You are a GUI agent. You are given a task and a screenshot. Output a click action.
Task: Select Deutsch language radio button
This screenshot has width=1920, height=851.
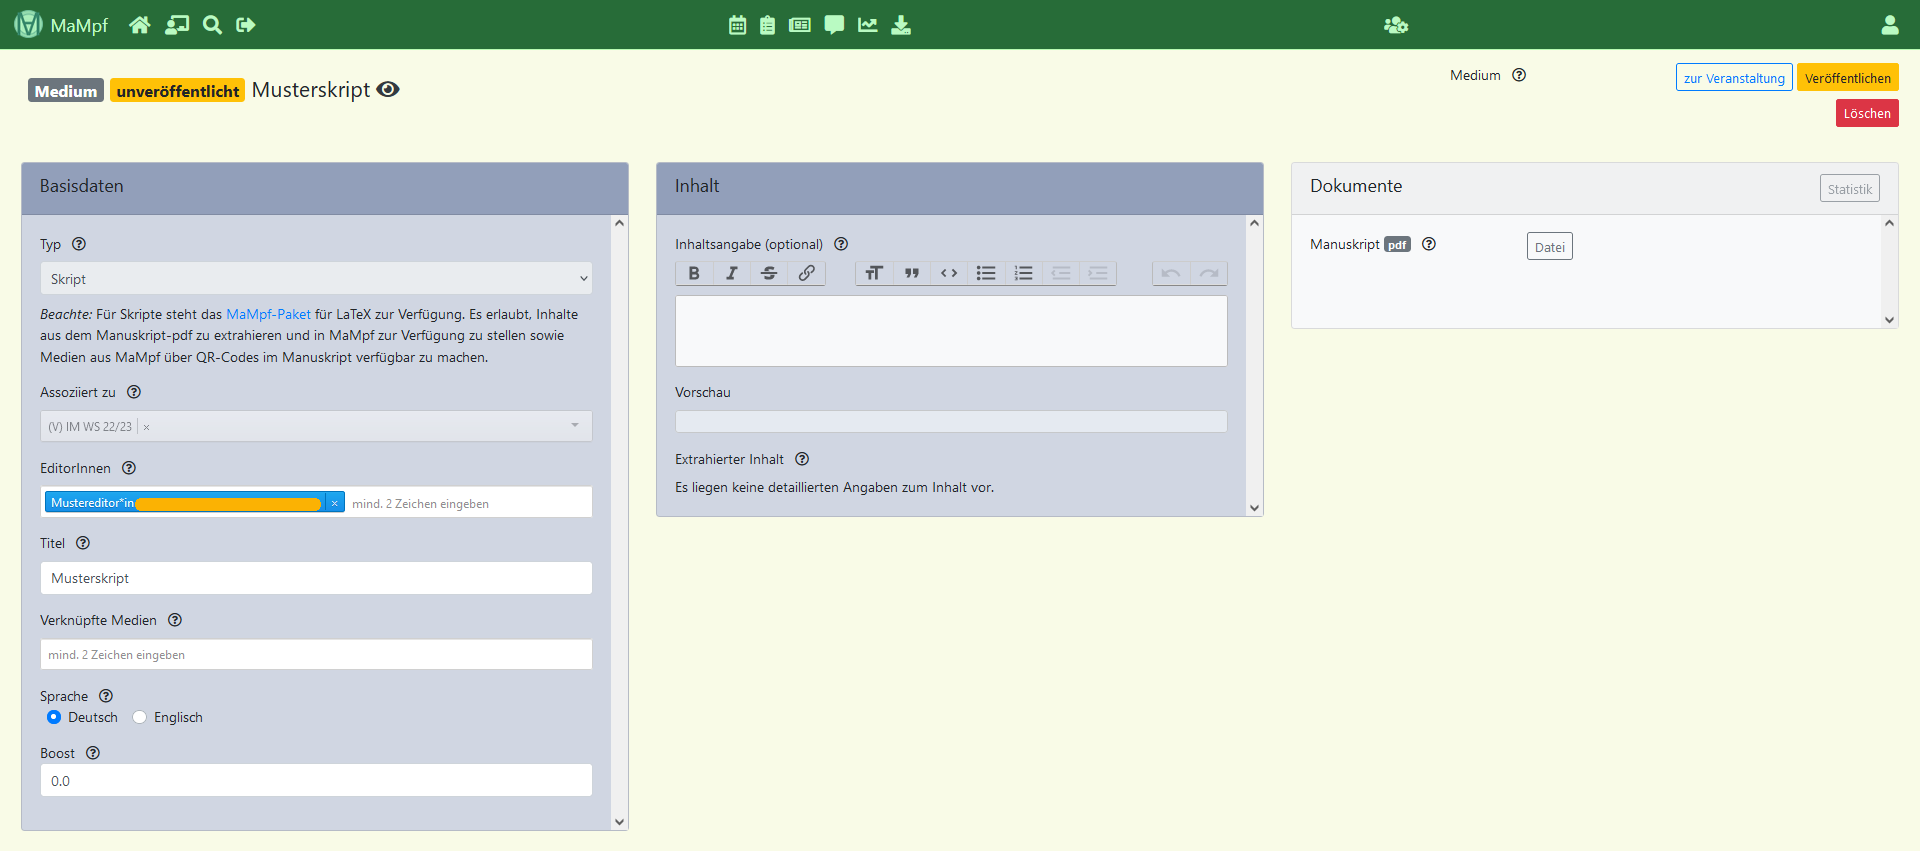[x=54, y=717]
